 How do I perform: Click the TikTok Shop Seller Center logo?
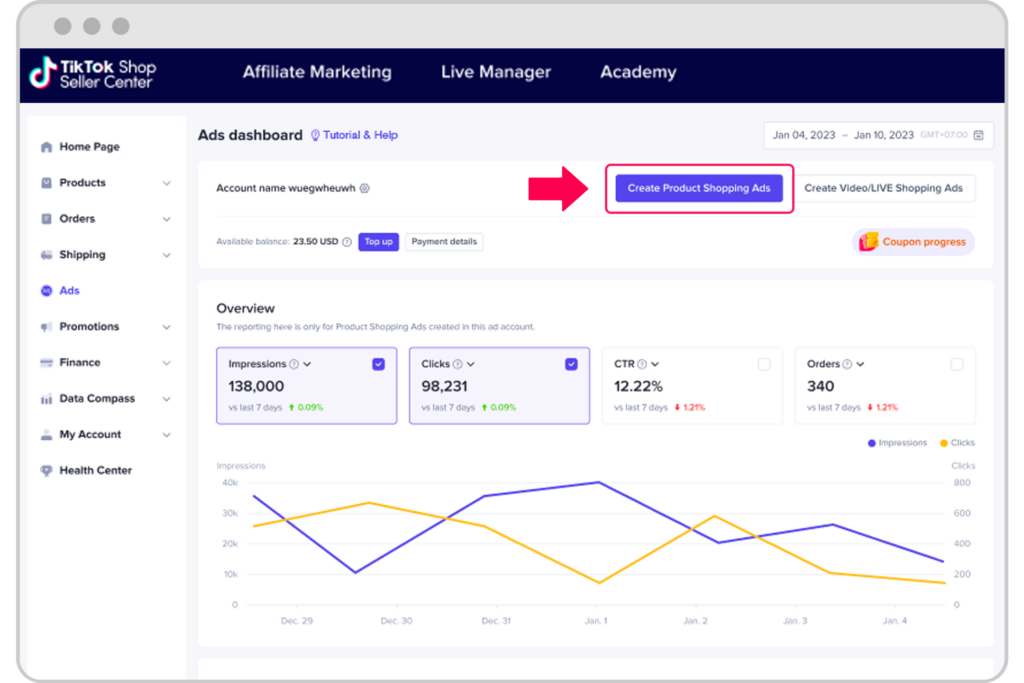(92, 74)
